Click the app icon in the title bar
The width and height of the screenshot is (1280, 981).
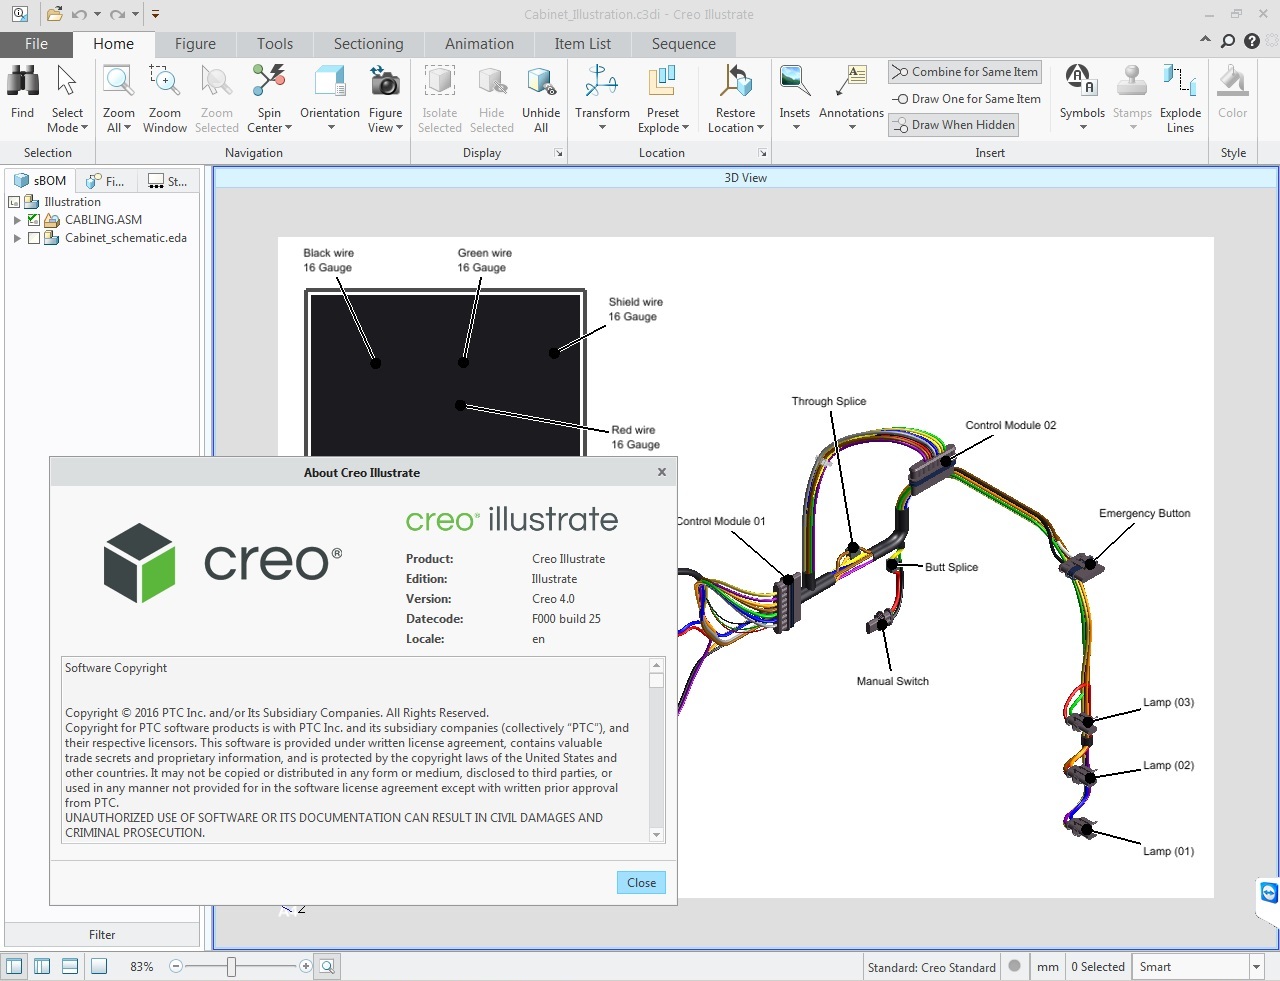19,14
